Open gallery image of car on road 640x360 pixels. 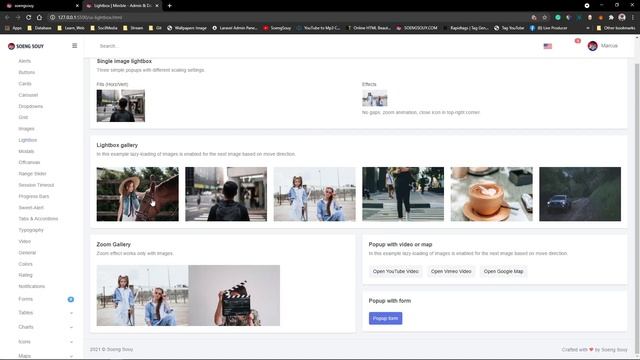(580, 194)
